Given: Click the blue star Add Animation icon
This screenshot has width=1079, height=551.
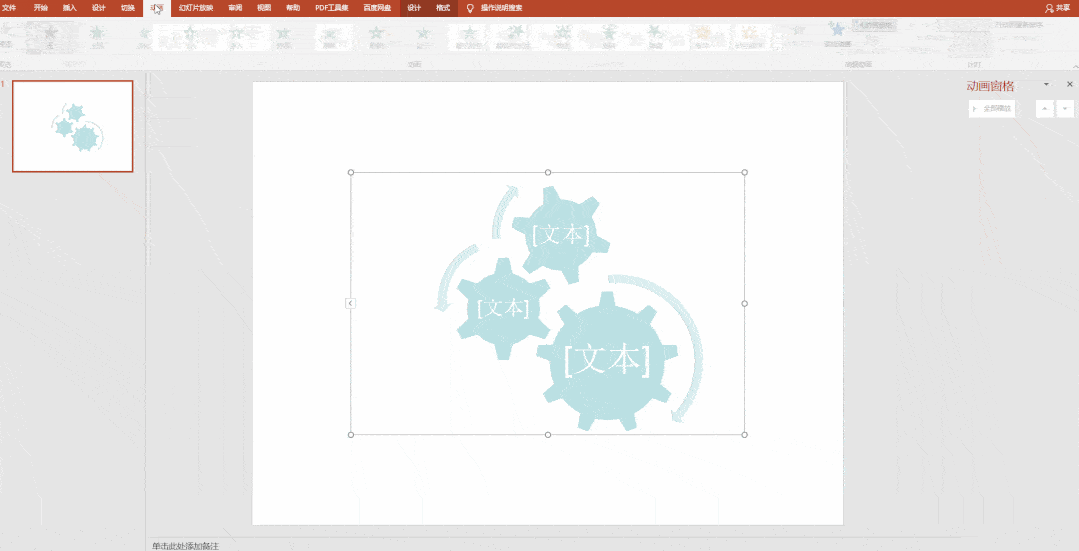Looking at the screenshot, I should pyautogui.click(x=837, y=29).
